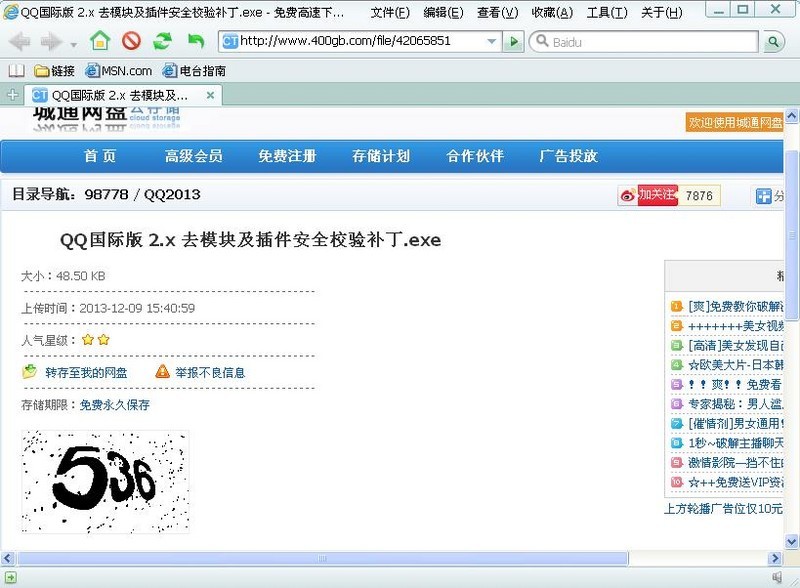Switch to the 免费注册 navigation tab
The image size is (800, 588).
pos(287,156)
